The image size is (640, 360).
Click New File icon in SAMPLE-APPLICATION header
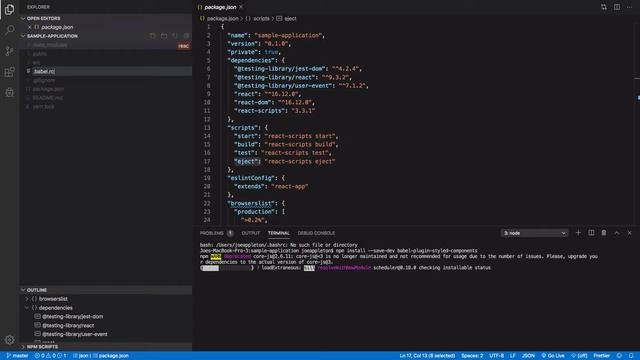(152, 36)
